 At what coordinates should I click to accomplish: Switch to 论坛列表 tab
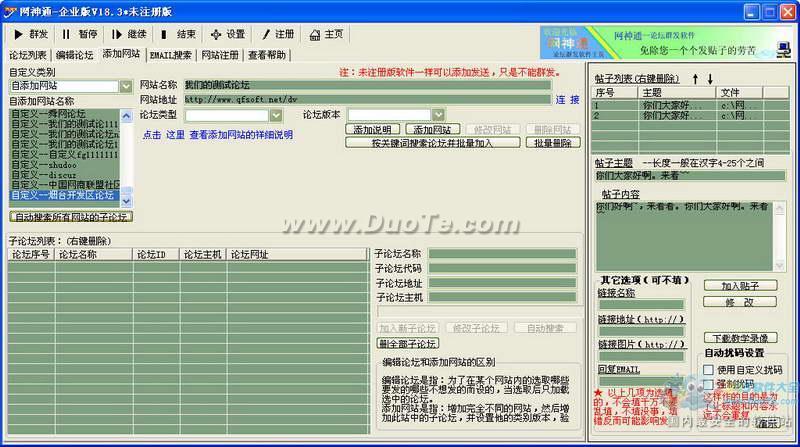(x=28, y=55)
